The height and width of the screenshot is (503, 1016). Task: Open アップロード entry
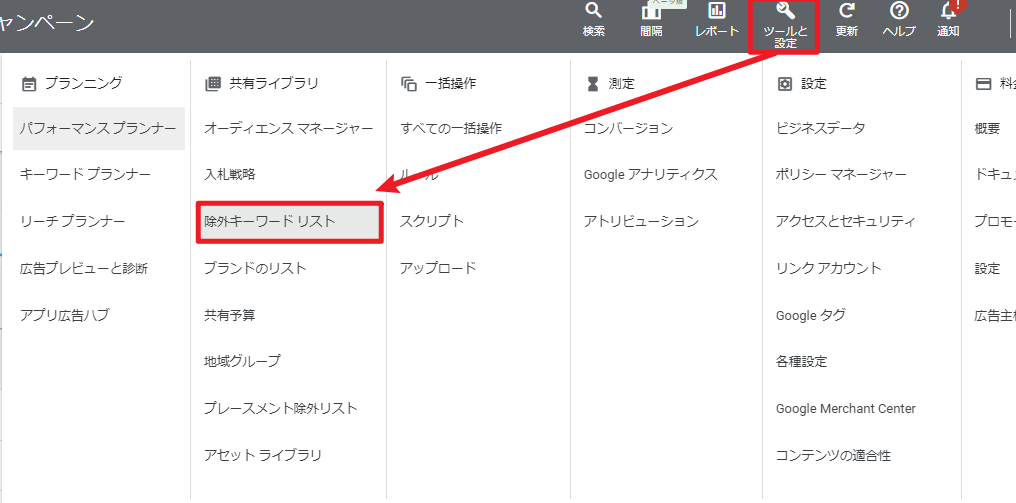438,268
